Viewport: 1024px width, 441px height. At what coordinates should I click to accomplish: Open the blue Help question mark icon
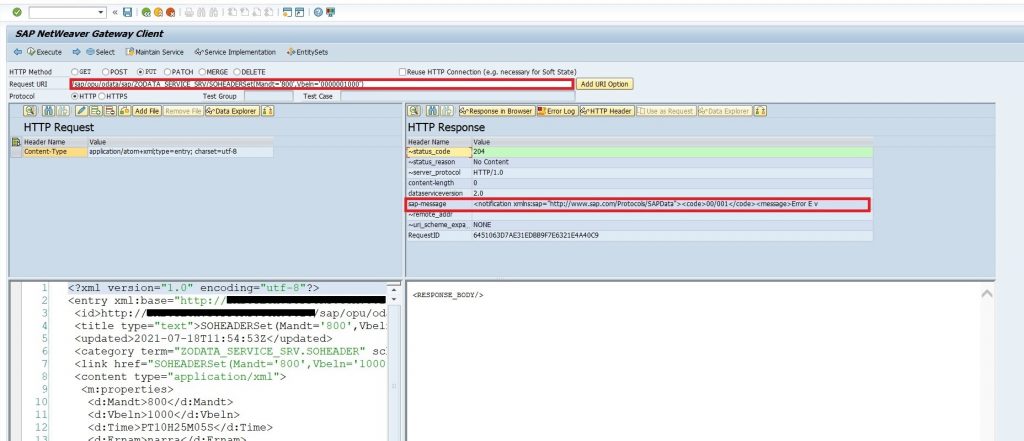pos(318,12)
